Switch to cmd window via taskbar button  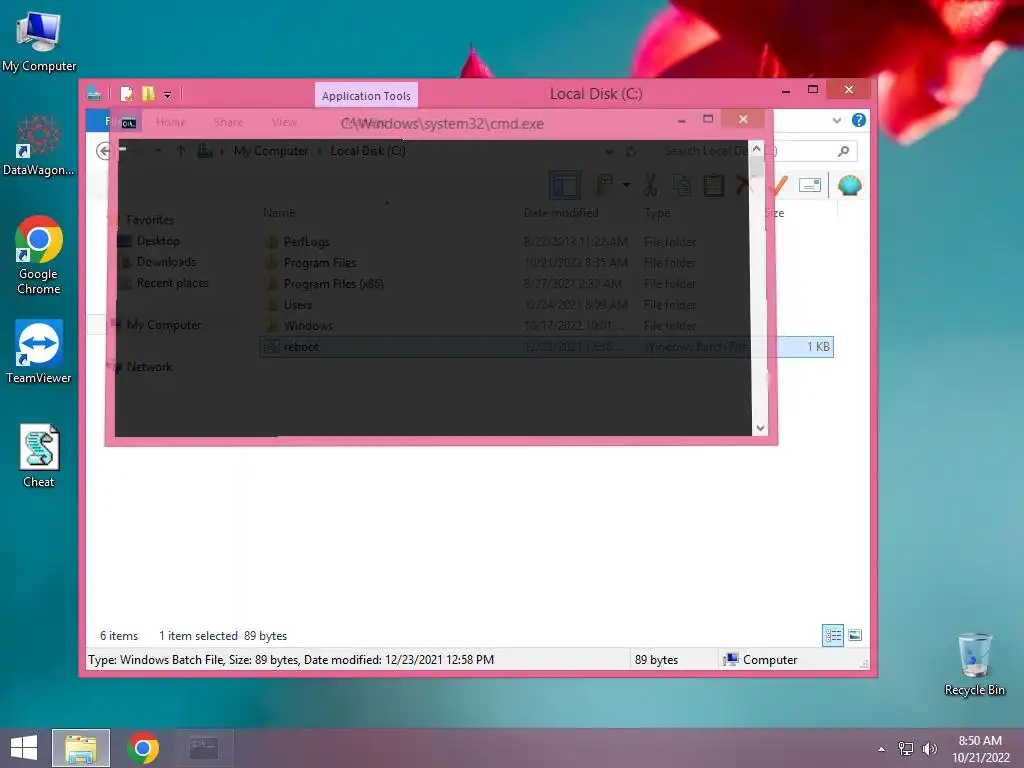(x=204, y=748)
